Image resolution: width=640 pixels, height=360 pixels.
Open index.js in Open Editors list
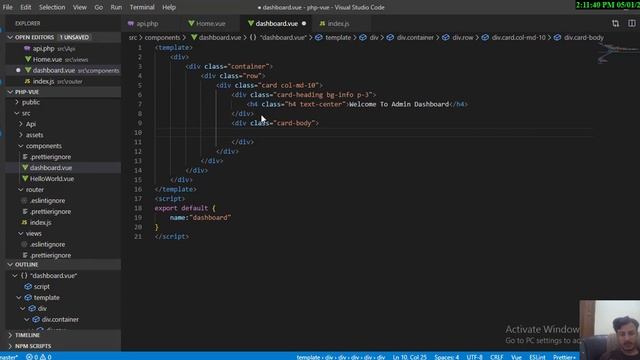(43, 81)
